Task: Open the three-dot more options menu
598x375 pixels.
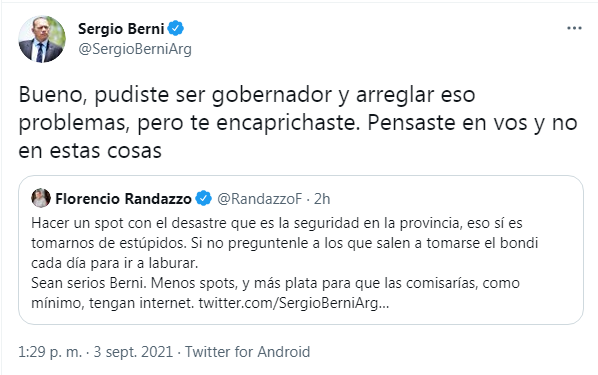Action: click(x=574, y=28)
